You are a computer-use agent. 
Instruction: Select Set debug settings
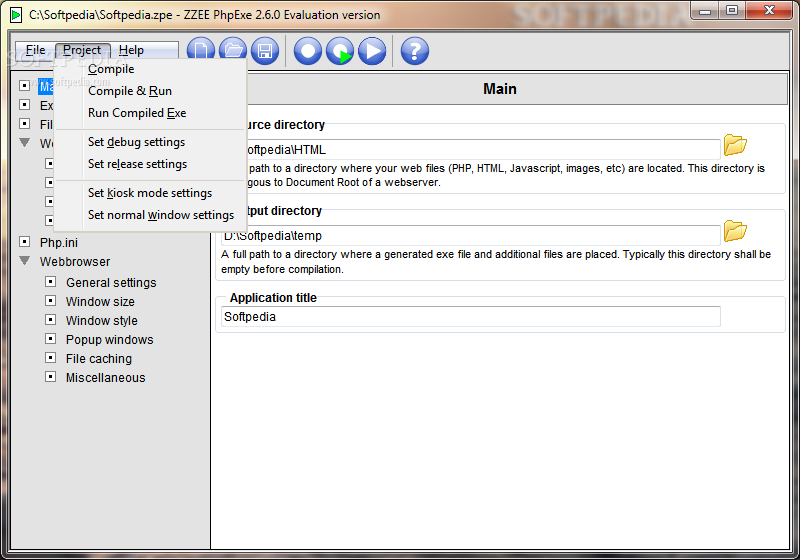tap(150, 142)
